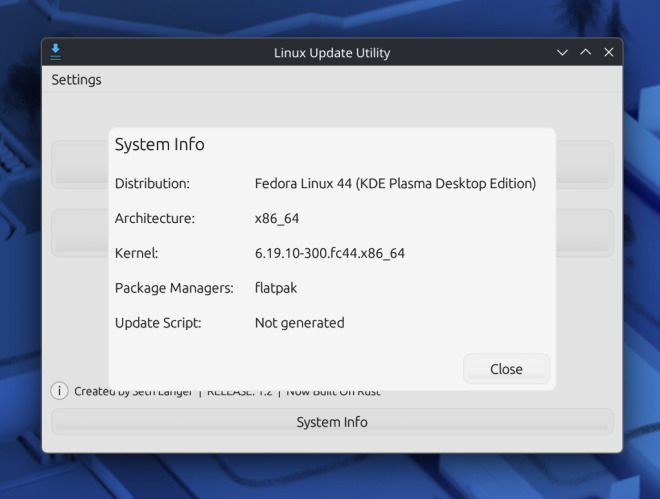Close the Linux Update Utility window
660x499 pixels.
coord(609,52)
